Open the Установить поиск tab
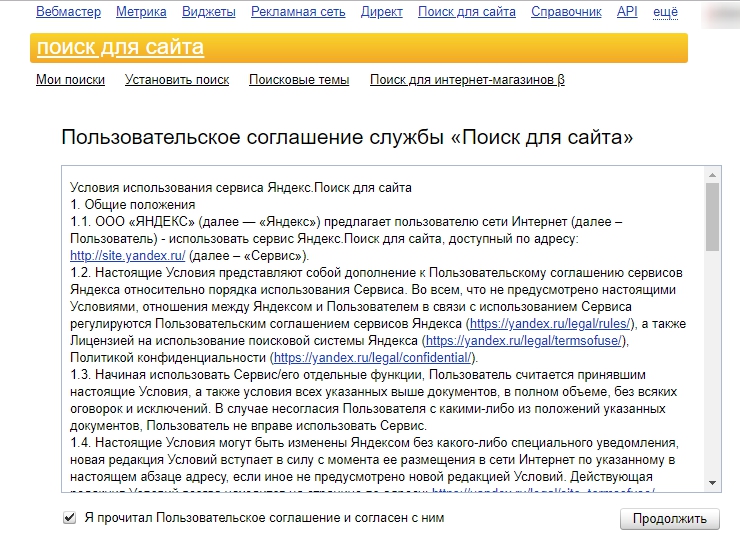 coord(177,80)
